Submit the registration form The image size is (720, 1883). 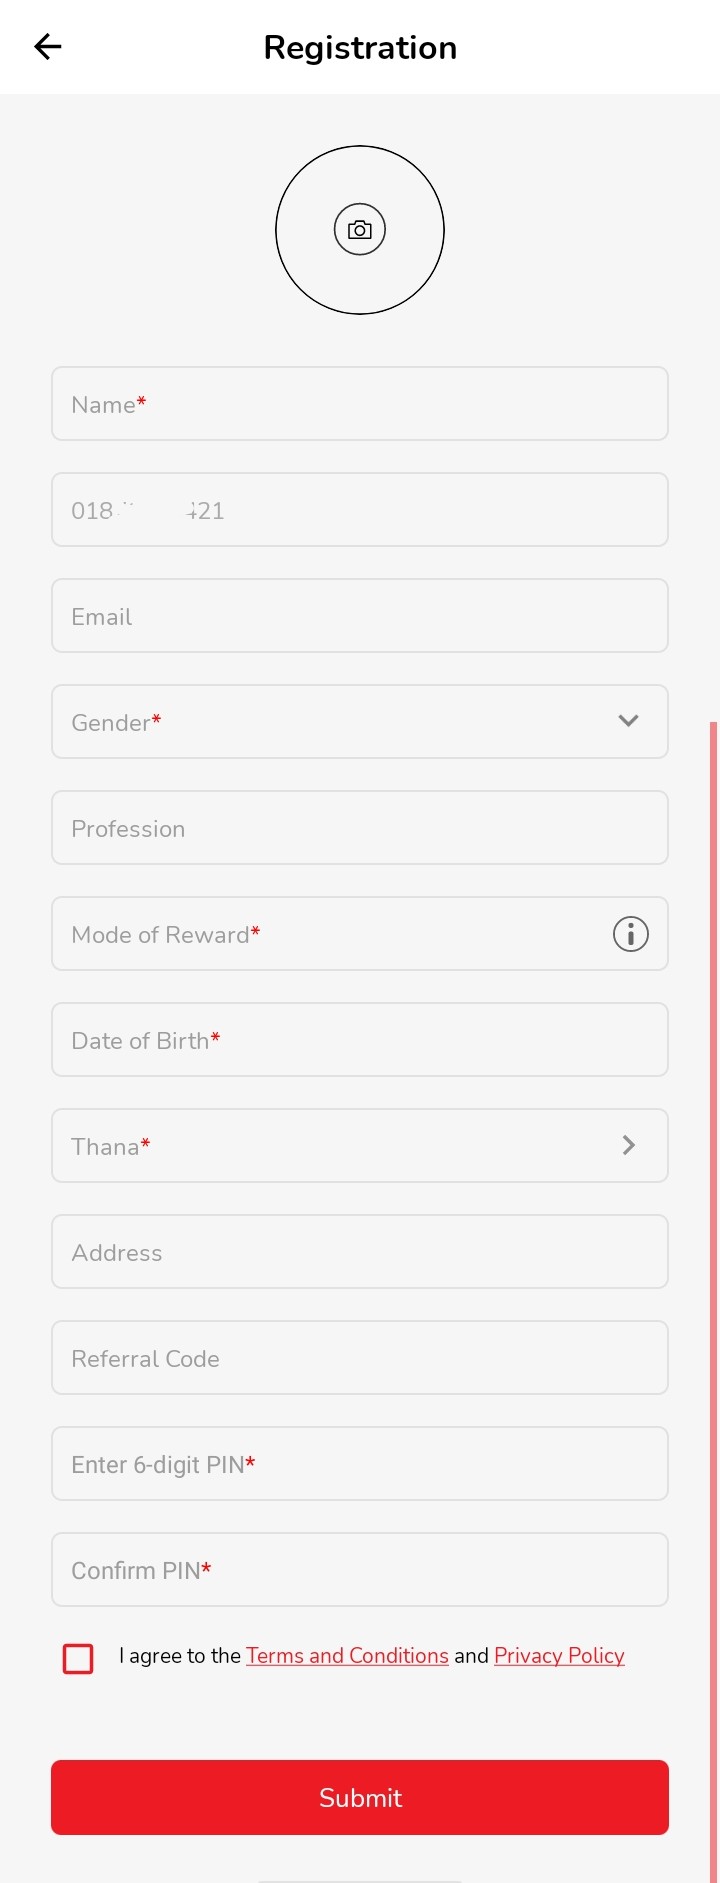point(360,1797)
